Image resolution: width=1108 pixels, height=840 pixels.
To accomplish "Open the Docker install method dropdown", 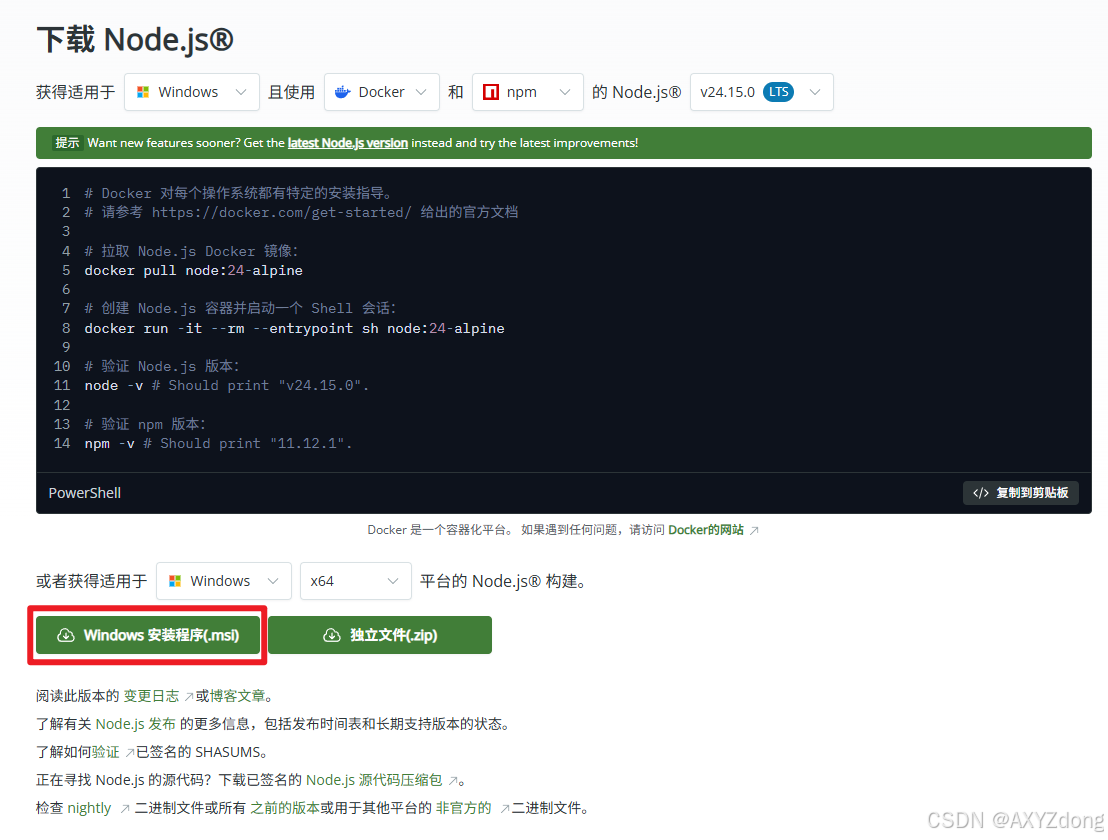I will coord(382,92).
